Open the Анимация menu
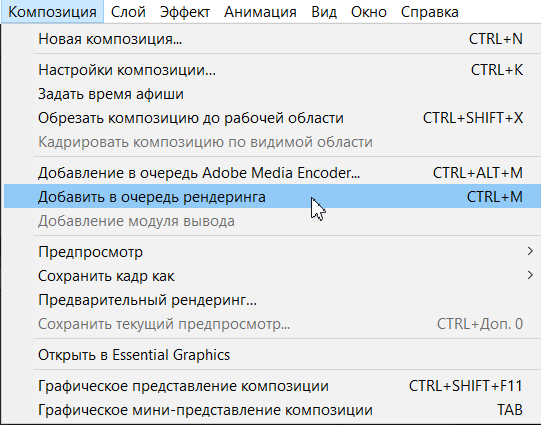The height and width of the screenshot is (425, 541). (260, 12)
